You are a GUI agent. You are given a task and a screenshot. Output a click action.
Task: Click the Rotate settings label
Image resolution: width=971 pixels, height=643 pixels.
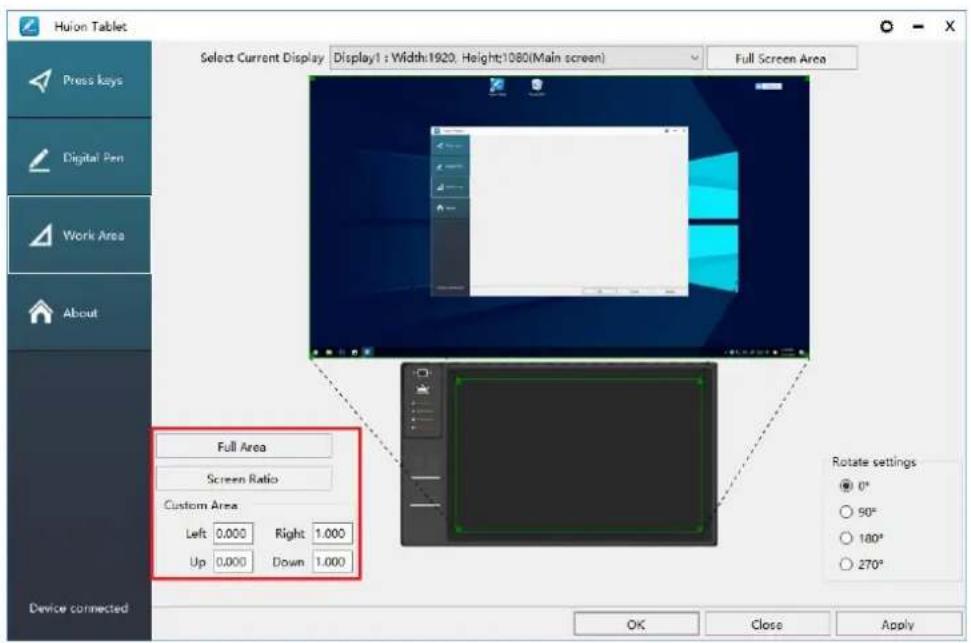pos(874,461)
